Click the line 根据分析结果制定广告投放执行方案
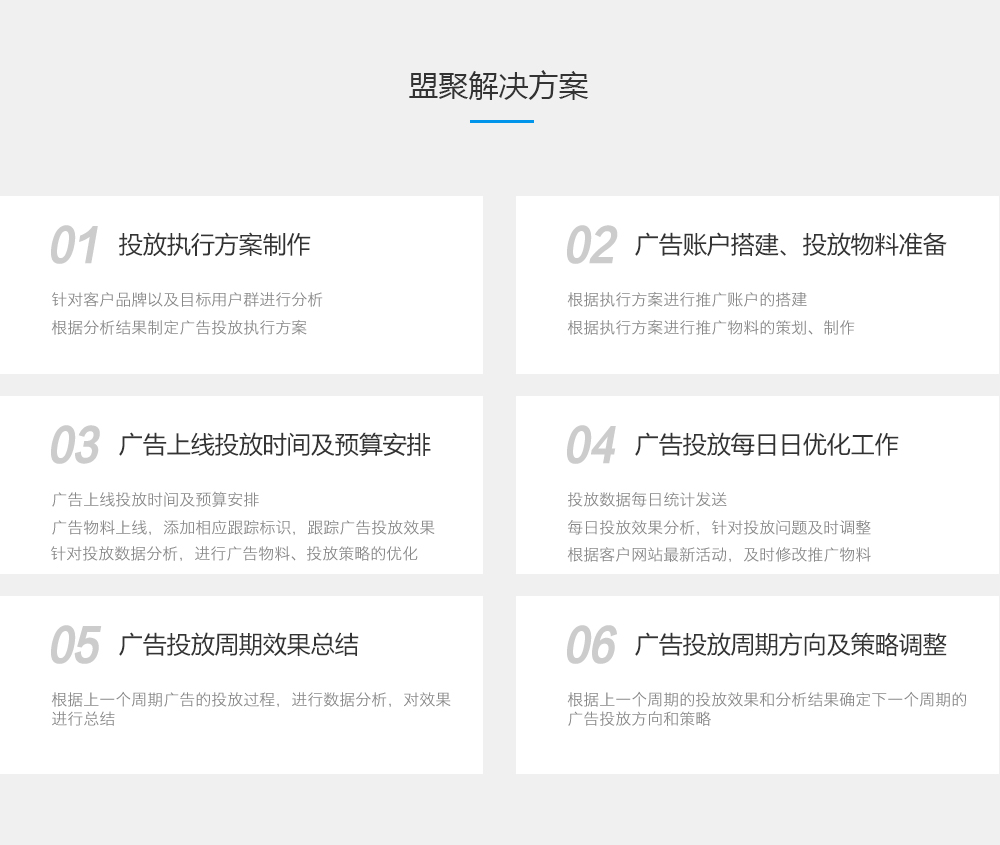This screenshot has width=1000, height=845. (x=179, y=328)
